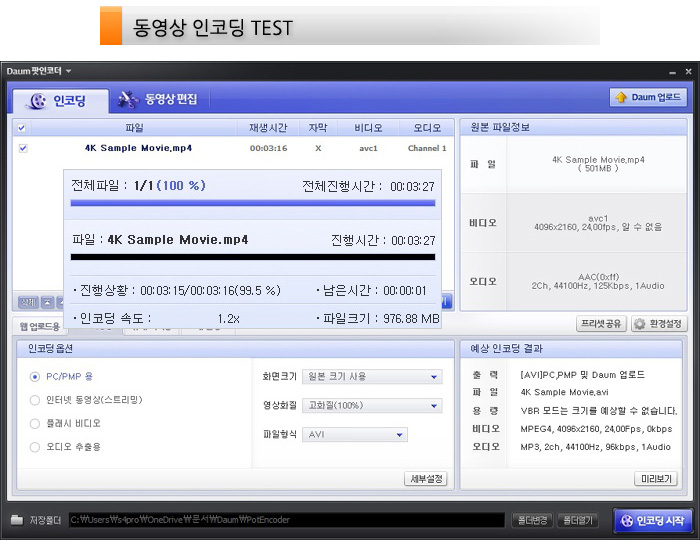
Task: Click the avc1 video codec cell
Action: (x=368, y=148)
